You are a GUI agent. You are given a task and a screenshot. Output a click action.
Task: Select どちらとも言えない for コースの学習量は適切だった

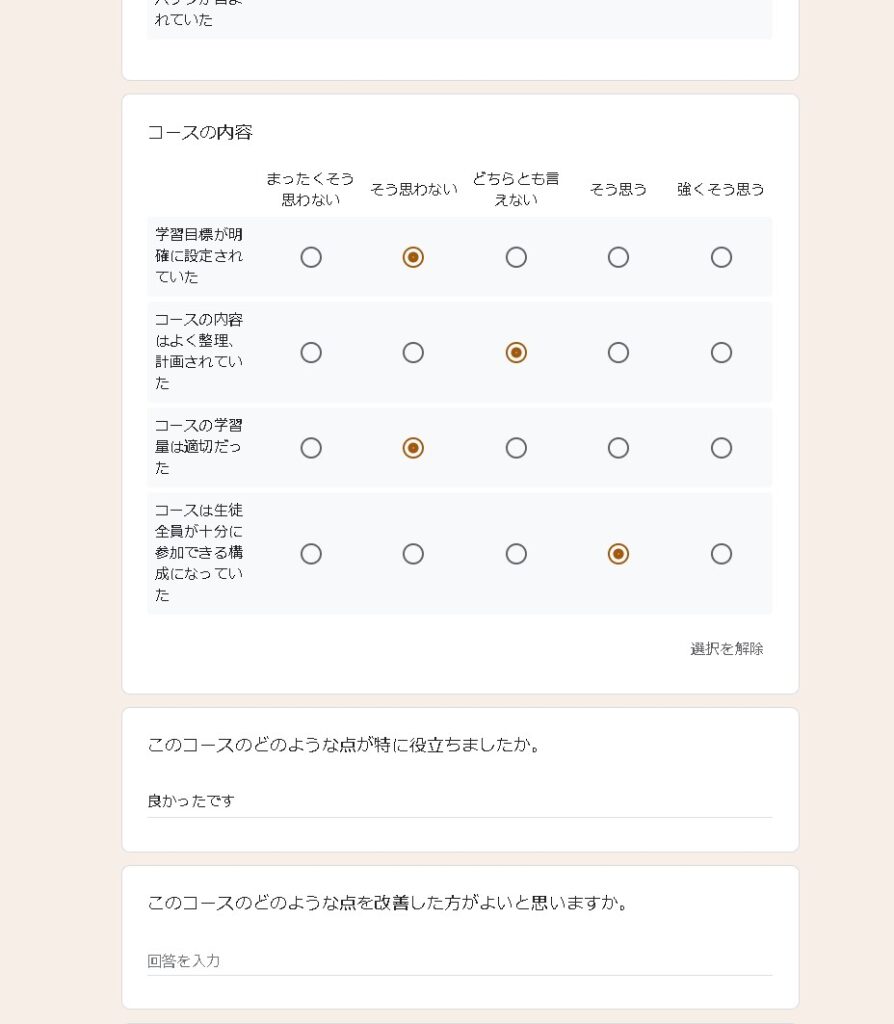[x=516, y=448]
